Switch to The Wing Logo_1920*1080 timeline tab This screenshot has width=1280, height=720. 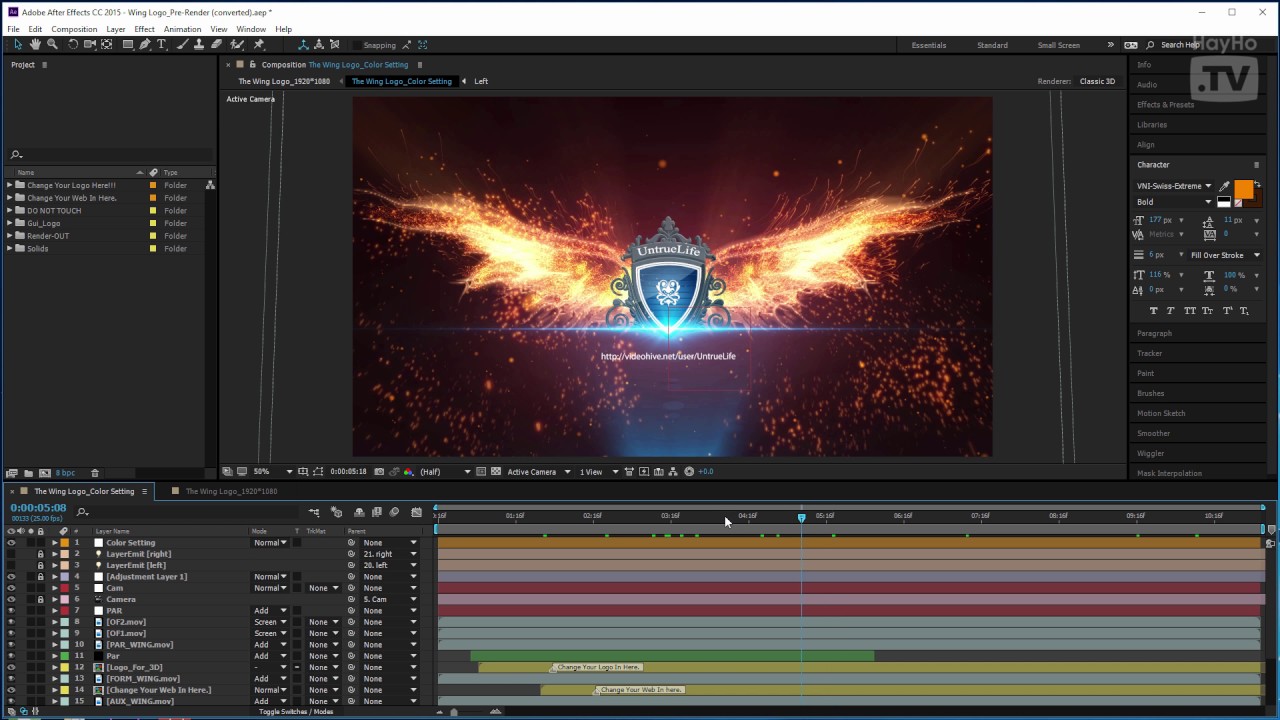pos(231,491)
